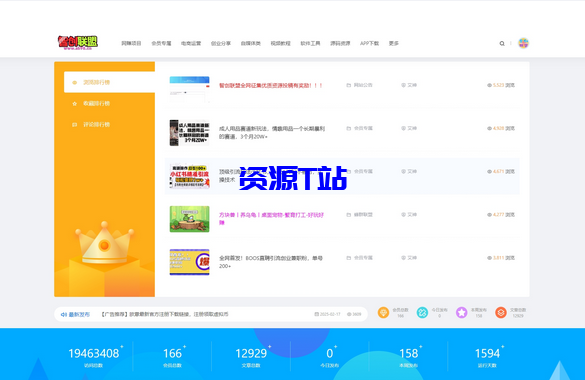Open the yellow BOOS post thumbnail

(x=190, y=262)
